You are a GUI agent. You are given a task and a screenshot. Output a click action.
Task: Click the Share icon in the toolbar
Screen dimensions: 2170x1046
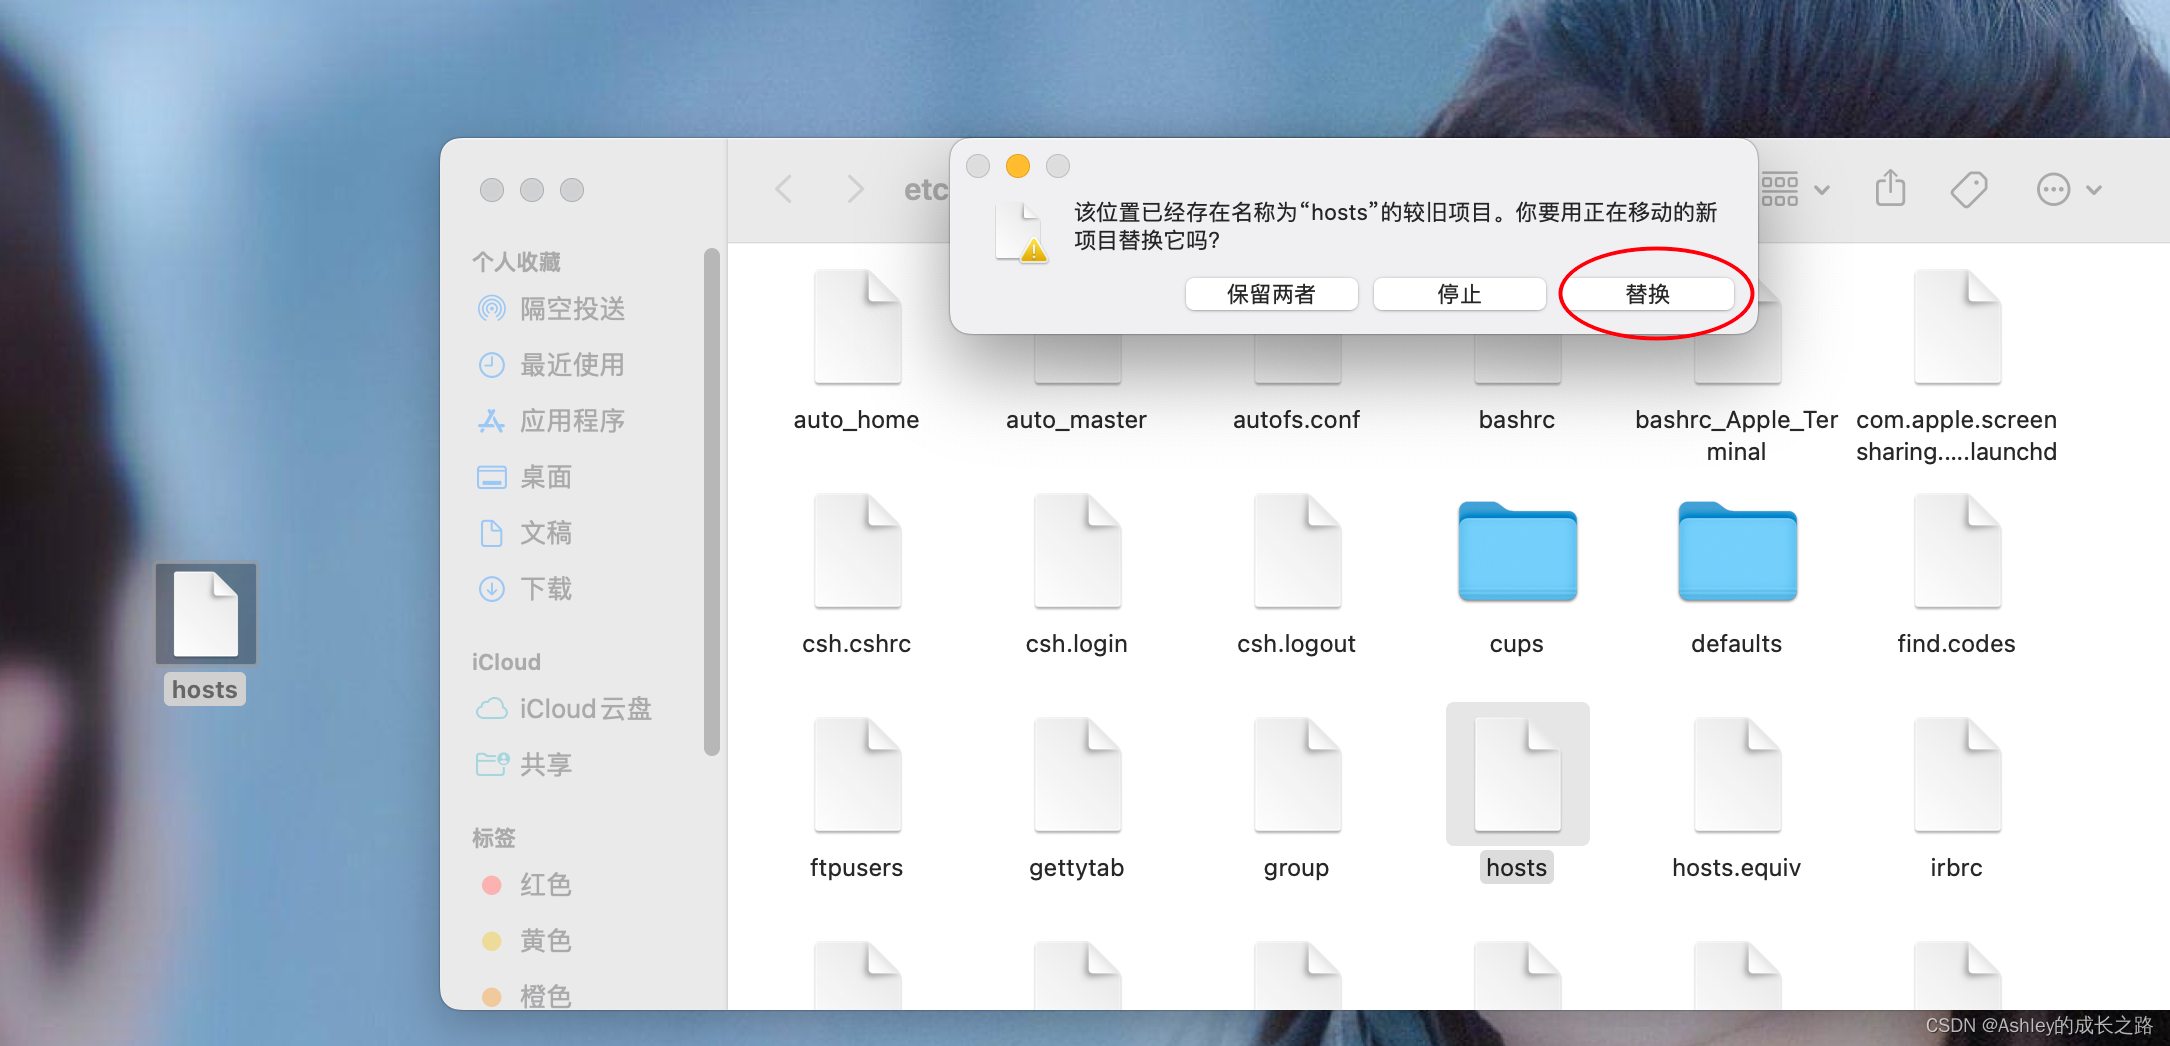1890,189
